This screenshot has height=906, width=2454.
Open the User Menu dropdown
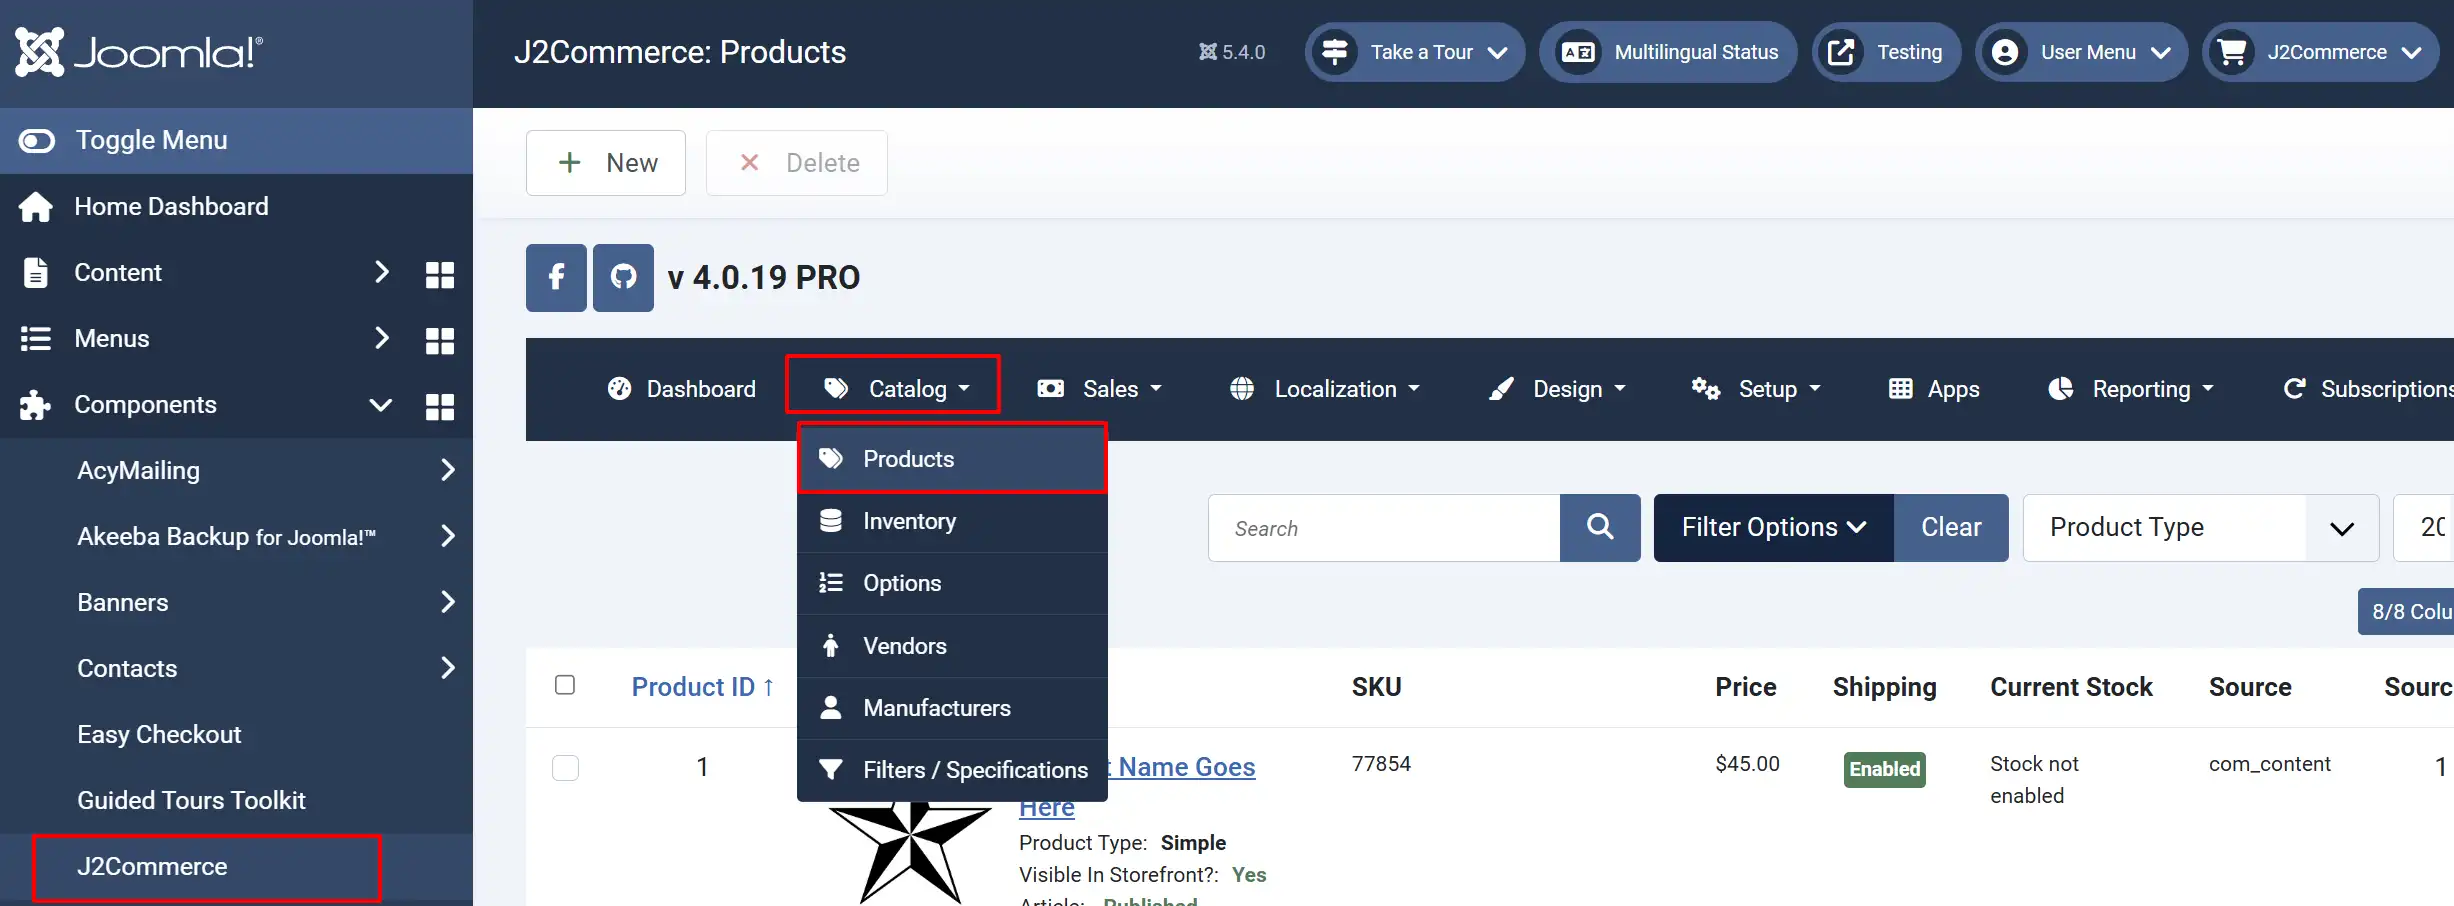(2081, 52)
